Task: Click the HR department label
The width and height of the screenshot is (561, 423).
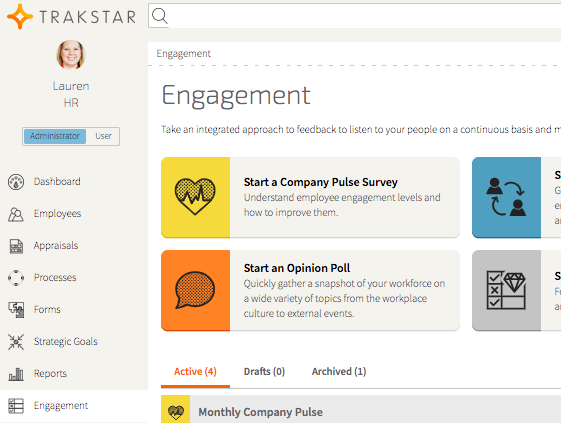Action: coord(71,103)
